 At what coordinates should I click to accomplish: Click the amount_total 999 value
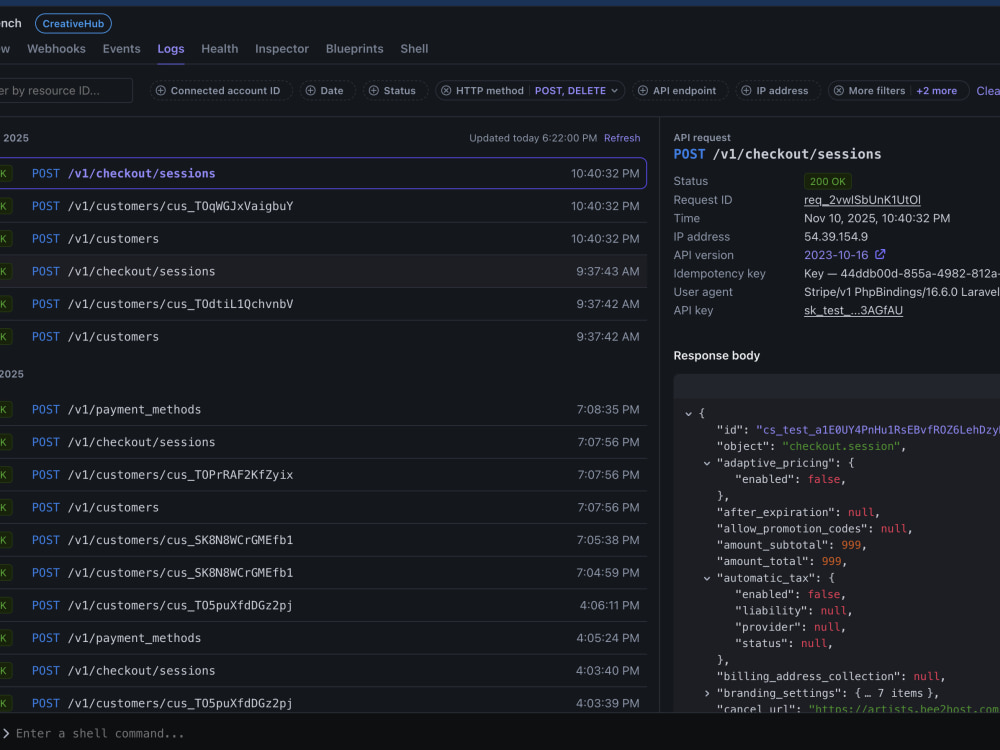click(x=831, y=561)
